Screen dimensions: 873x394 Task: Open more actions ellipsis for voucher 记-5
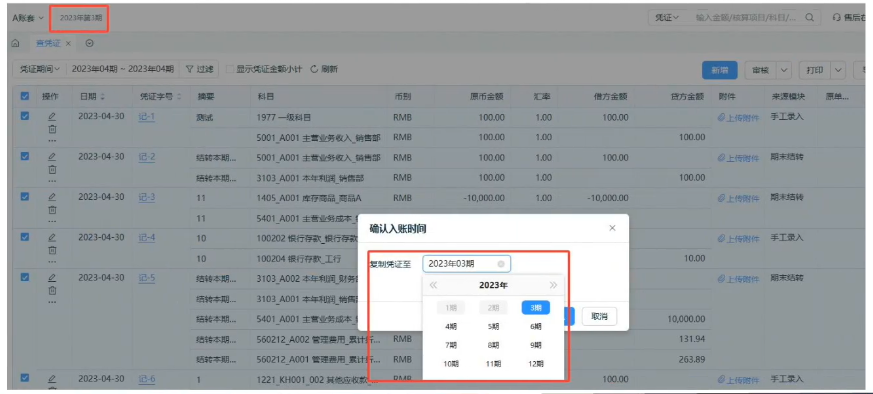[52, 302]
